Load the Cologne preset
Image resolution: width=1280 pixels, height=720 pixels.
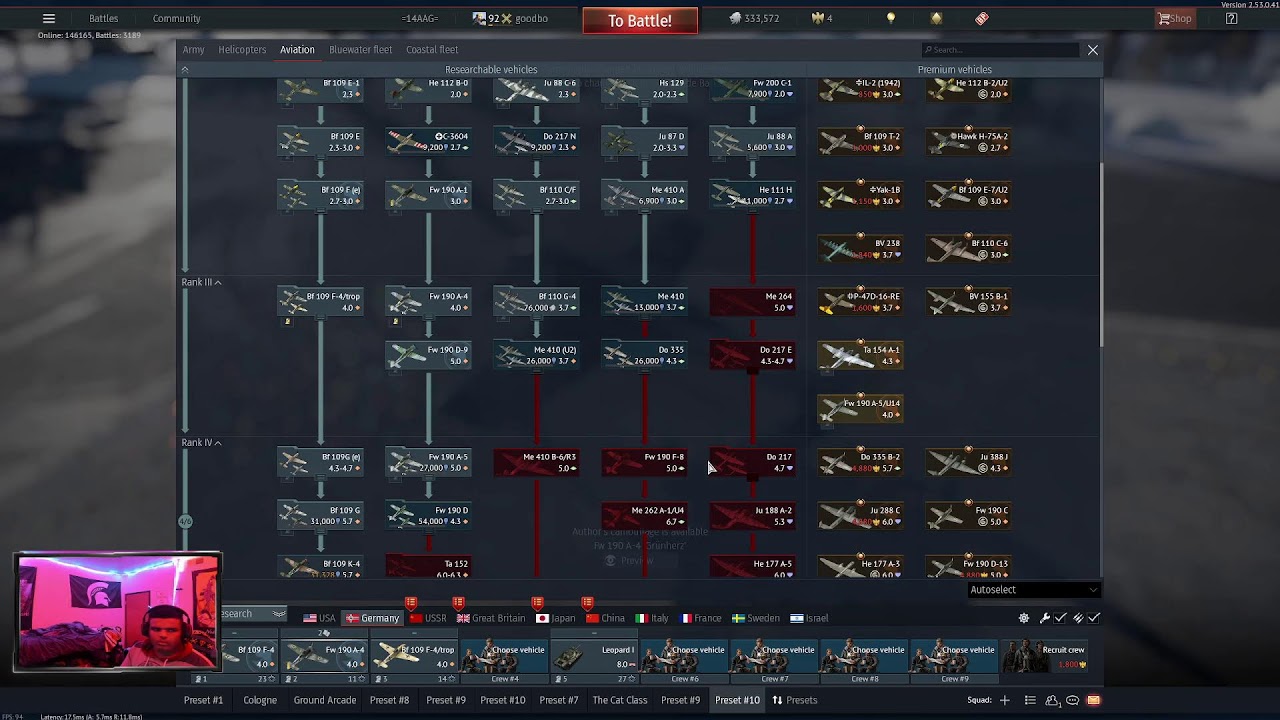pos(260,700)
